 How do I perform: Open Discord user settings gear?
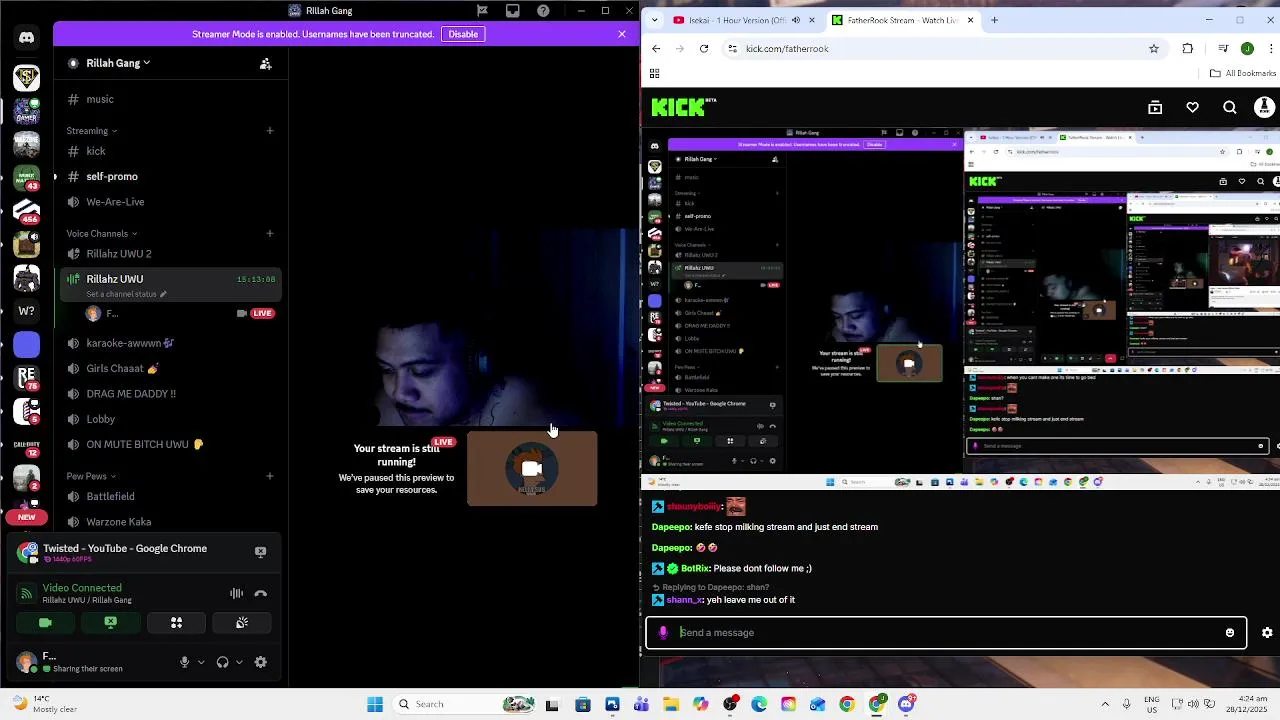[260, 662]
